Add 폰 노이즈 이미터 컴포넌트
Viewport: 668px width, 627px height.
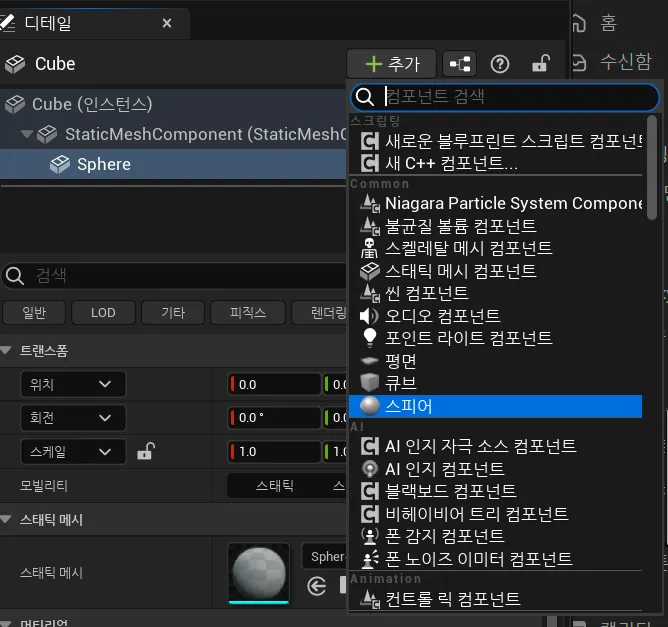[495, 558]
